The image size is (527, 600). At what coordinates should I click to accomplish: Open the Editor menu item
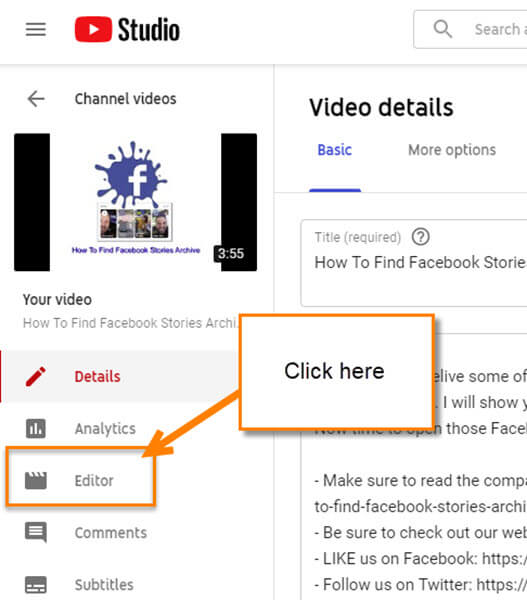[x=94, y=481]
